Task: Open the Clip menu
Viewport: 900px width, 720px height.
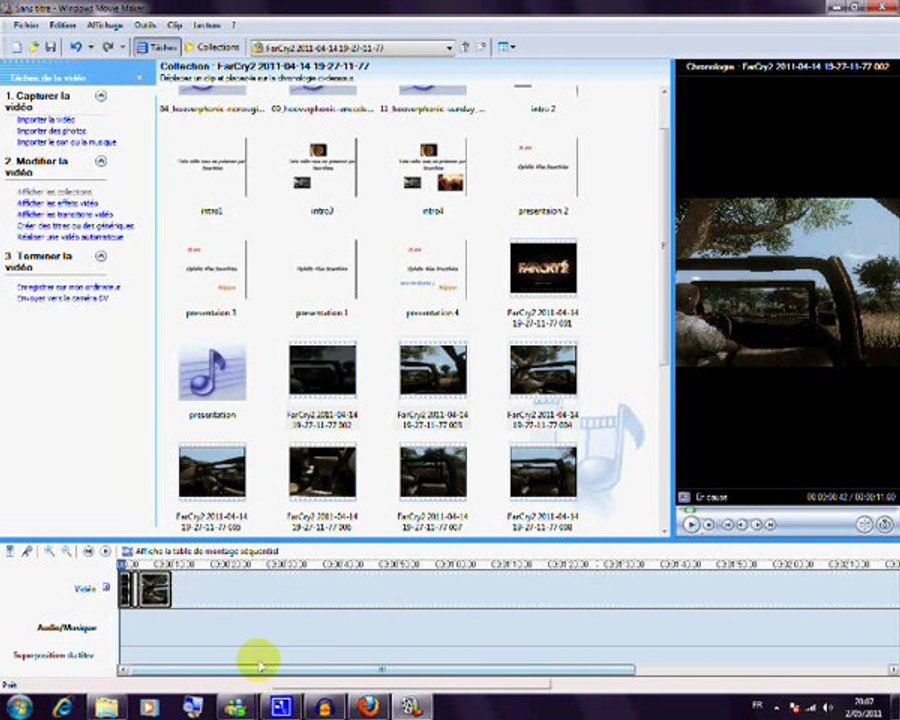Action: coord(174,25)
